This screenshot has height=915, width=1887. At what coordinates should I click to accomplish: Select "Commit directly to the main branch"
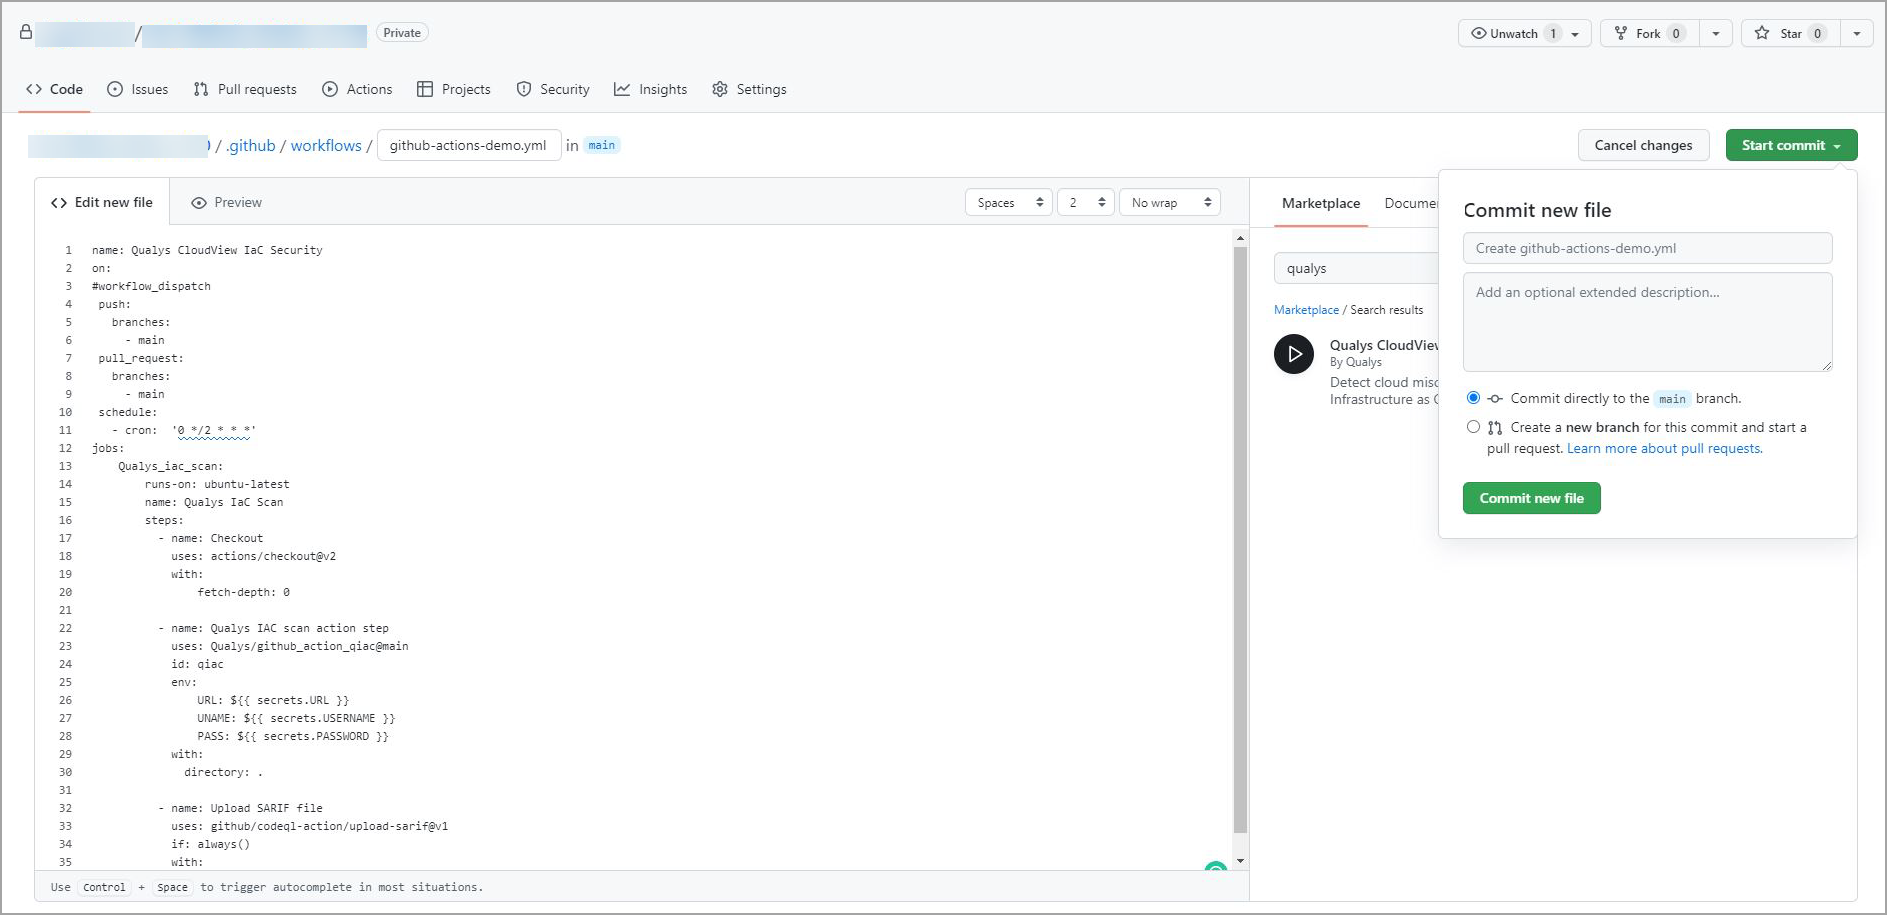tap(1473, 397)
